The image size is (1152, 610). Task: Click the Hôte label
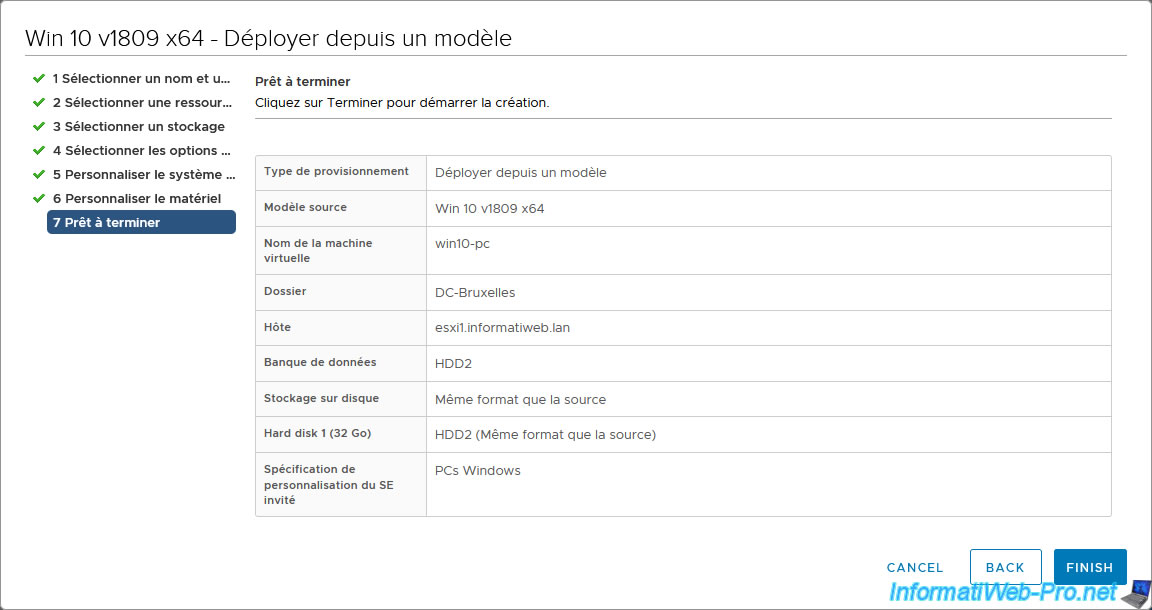[x=277, y=327]
